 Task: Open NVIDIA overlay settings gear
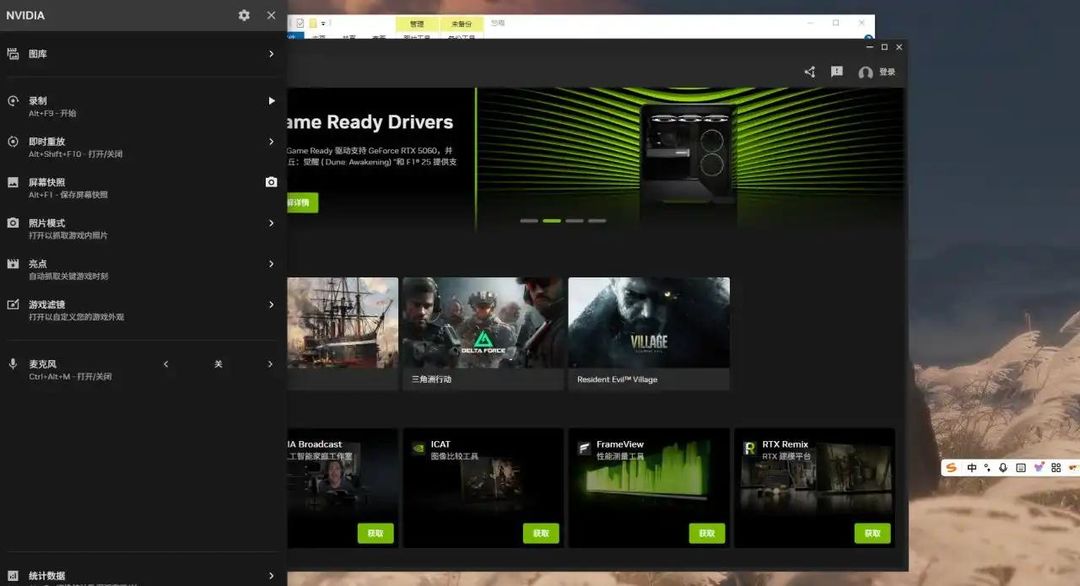coord(244,15)
